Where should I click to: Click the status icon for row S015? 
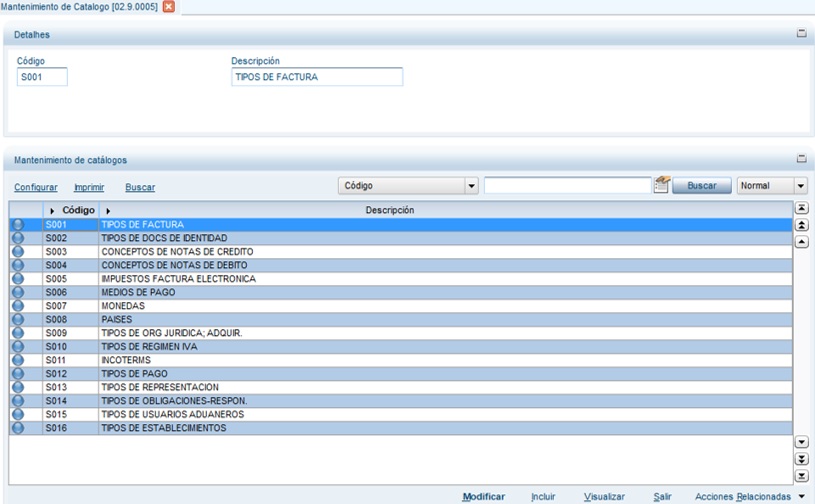pyautogui.click(x=18, y=414)
